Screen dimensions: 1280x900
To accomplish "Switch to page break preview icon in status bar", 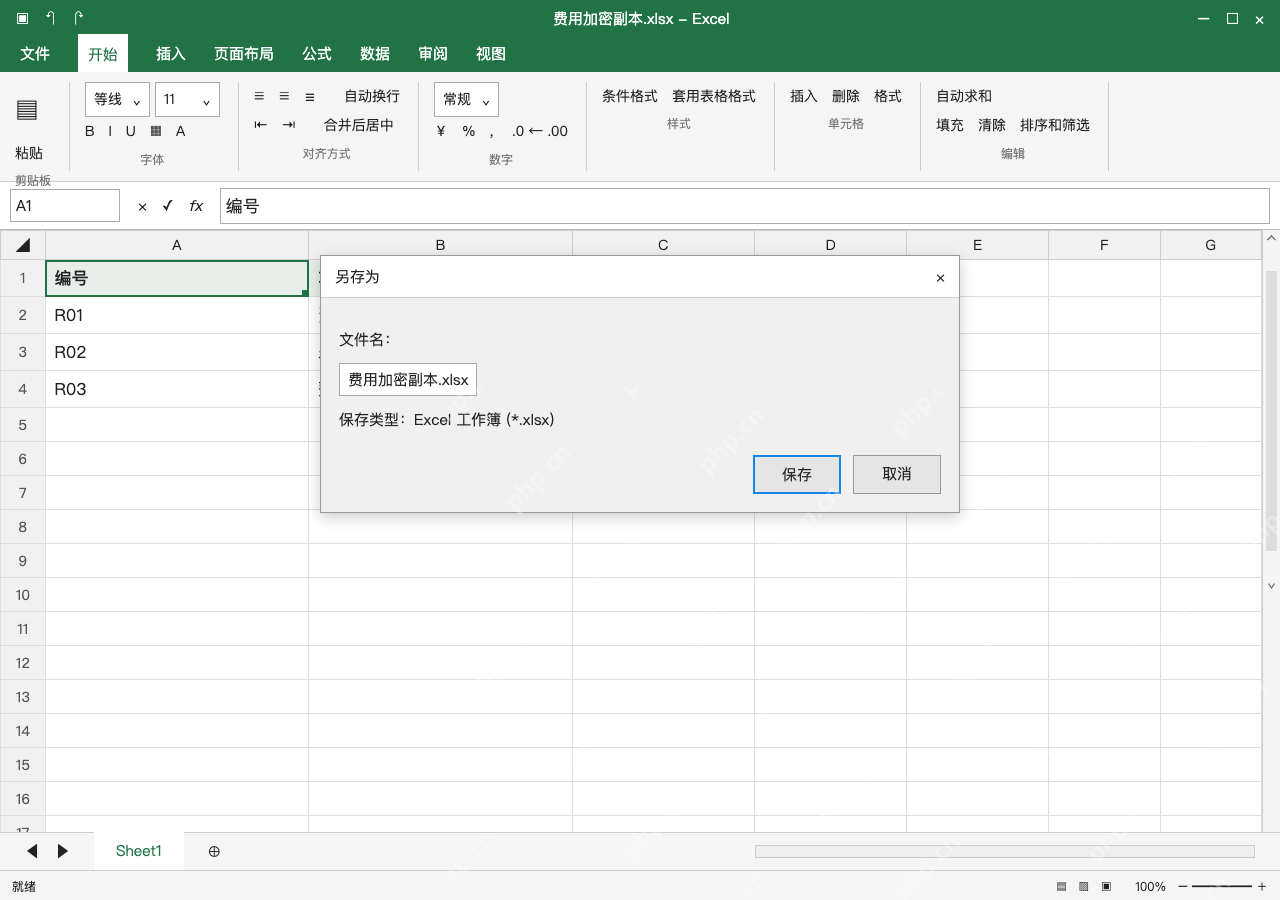I will pyautogui.click(x=1106, y=887).
